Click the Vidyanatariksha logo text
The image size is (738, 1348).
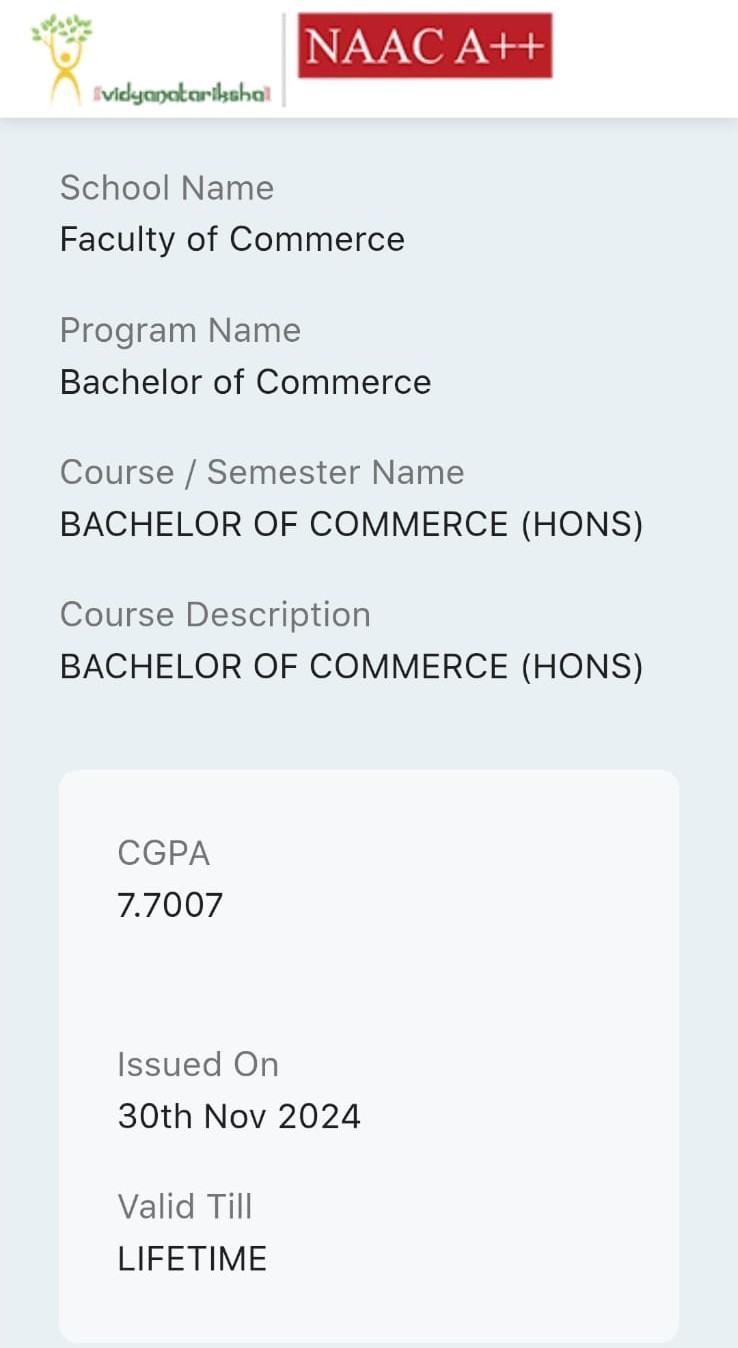[182, 94]
